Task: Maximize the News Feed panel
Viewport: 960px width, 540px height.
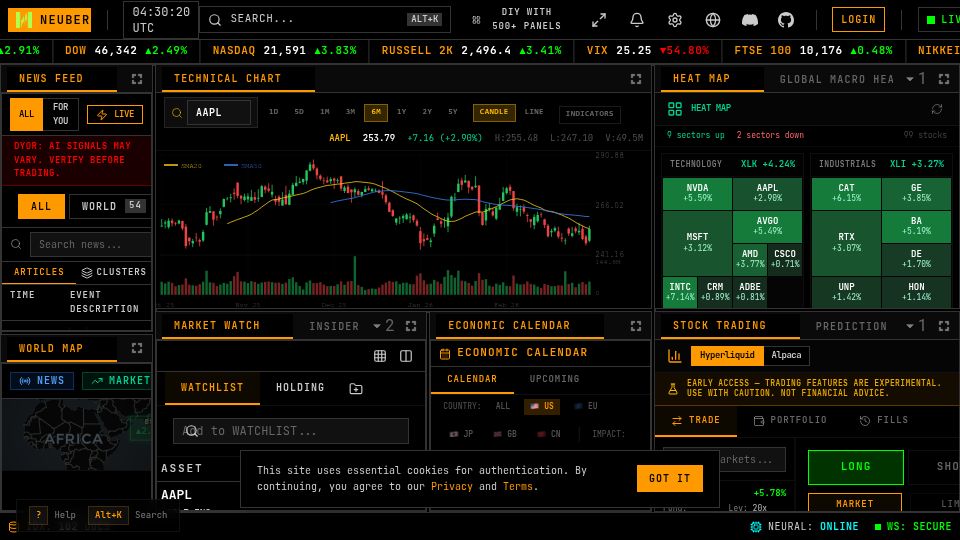Action: [x=137, y=79]
